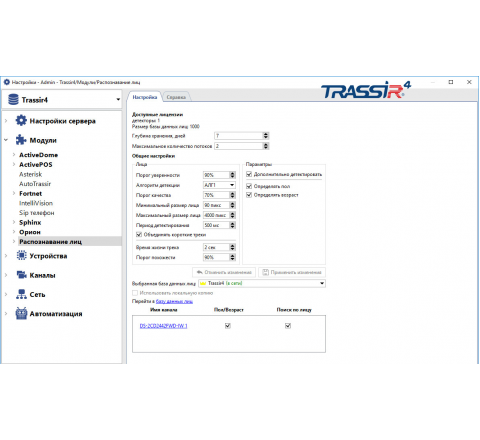Viewport: 480px width, 440px height.
Task: Click the Устройства chip icon
Action: tap(21, 256)
